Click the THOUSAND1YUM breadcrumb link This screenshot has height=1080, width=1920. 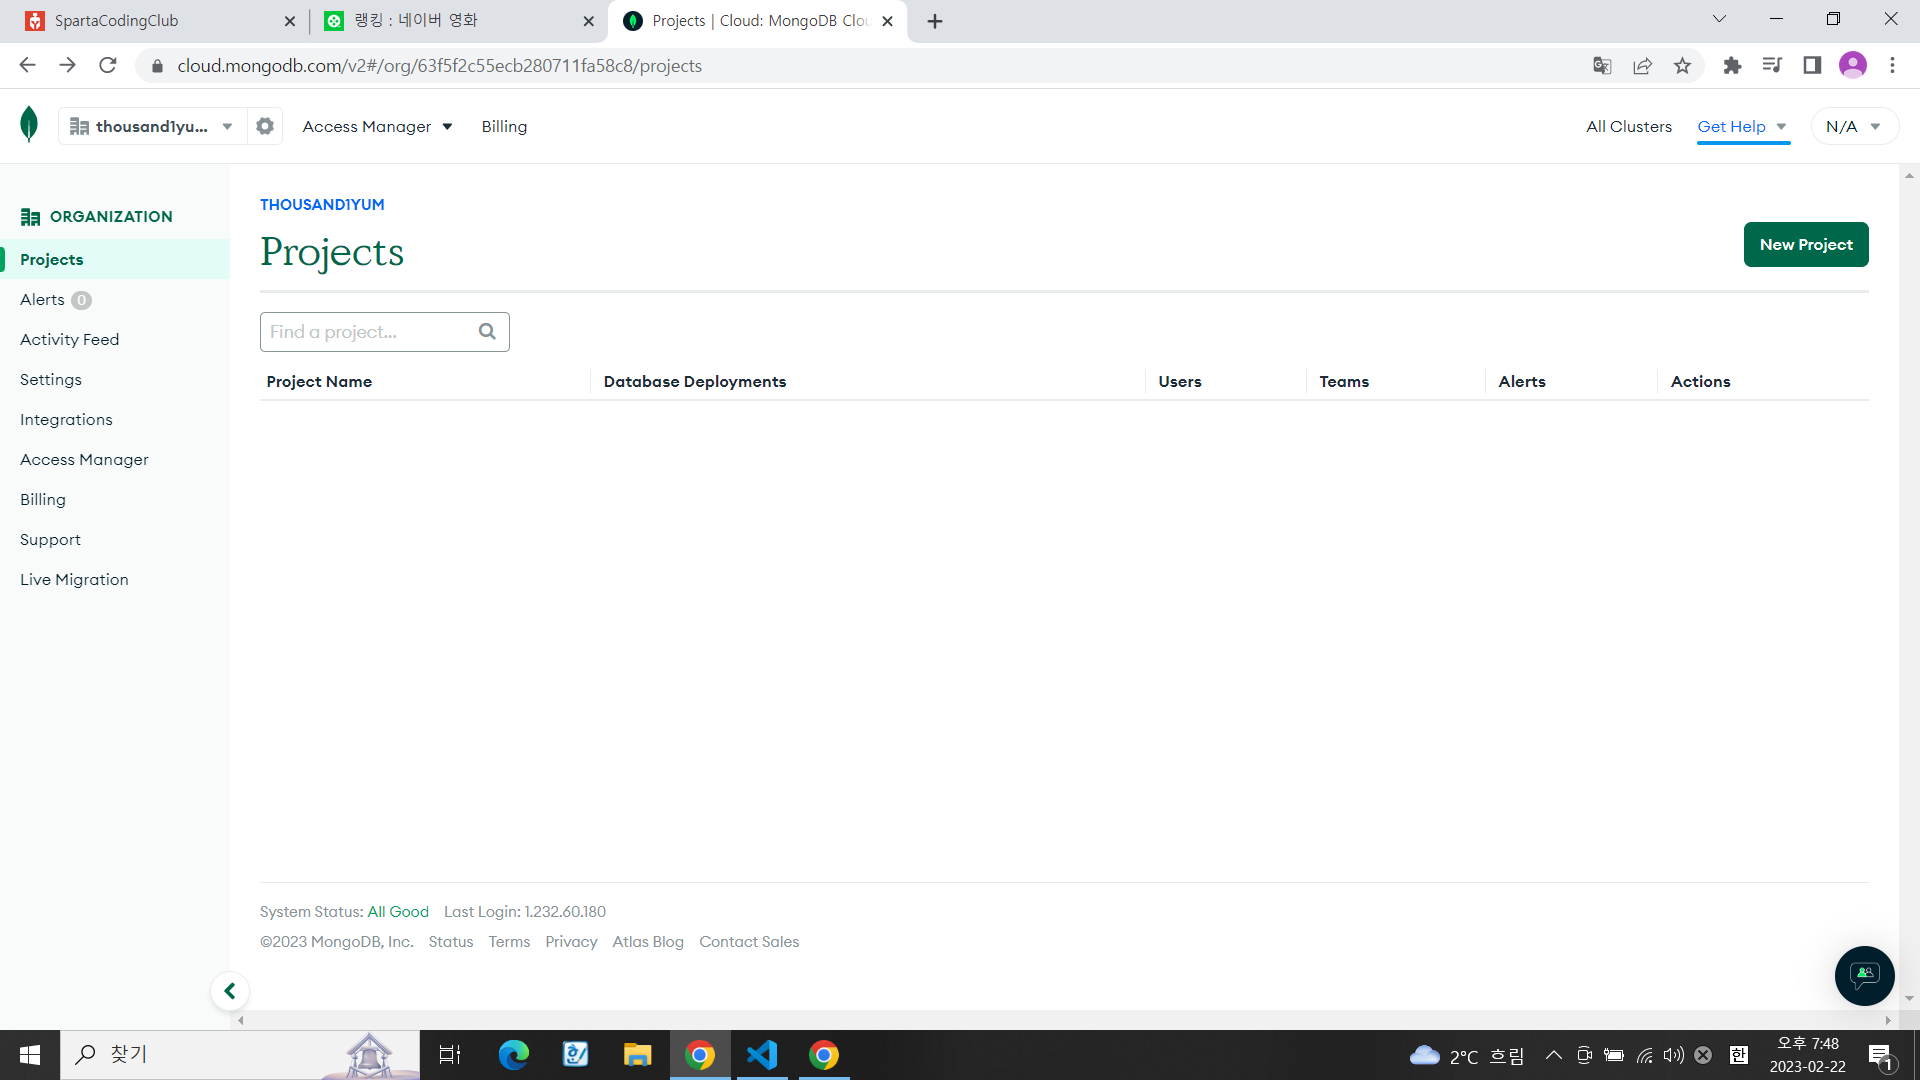pyautogui.click(x=322, y=204)
